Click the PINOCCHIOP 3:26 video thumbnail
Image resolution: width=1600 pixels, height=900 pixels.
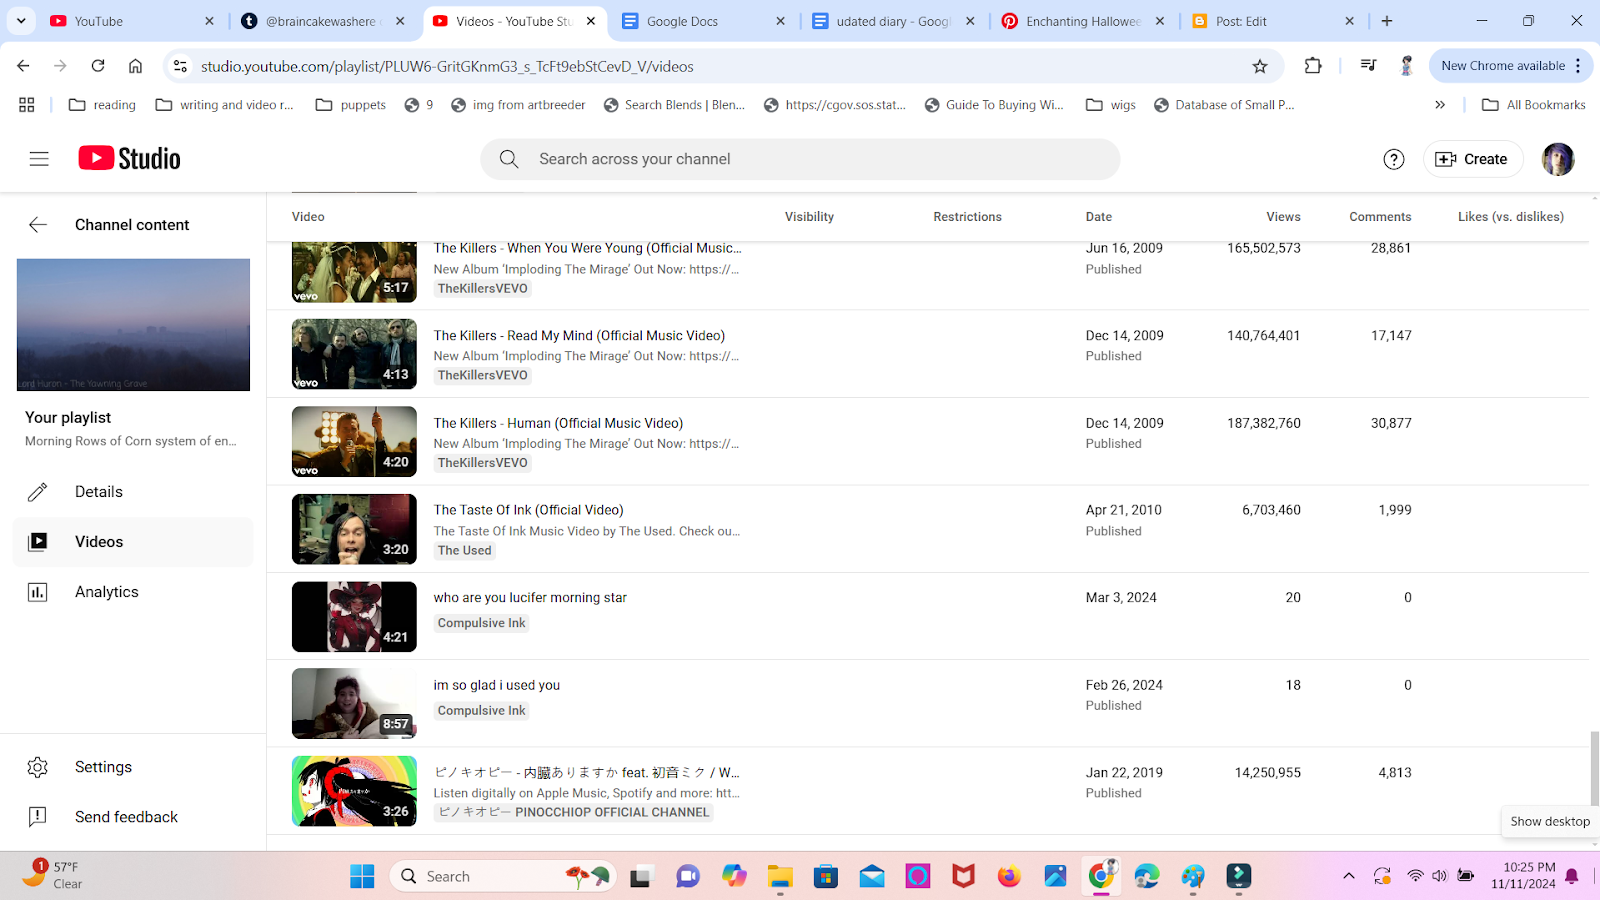(x=354, y=791)
